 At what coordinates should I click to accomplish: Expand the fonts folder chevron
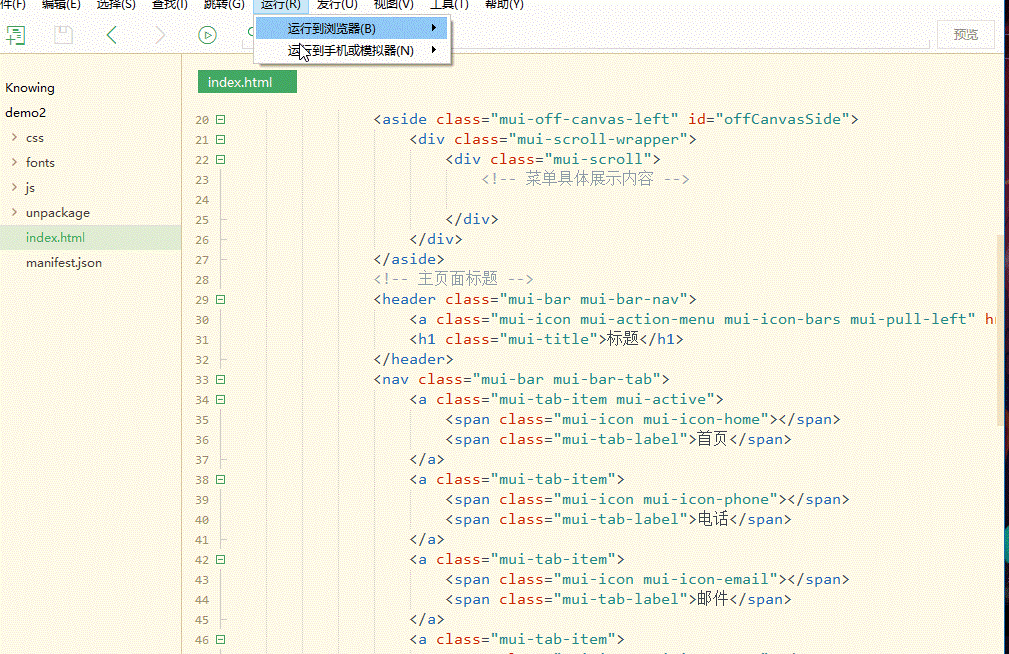[14, 162]
